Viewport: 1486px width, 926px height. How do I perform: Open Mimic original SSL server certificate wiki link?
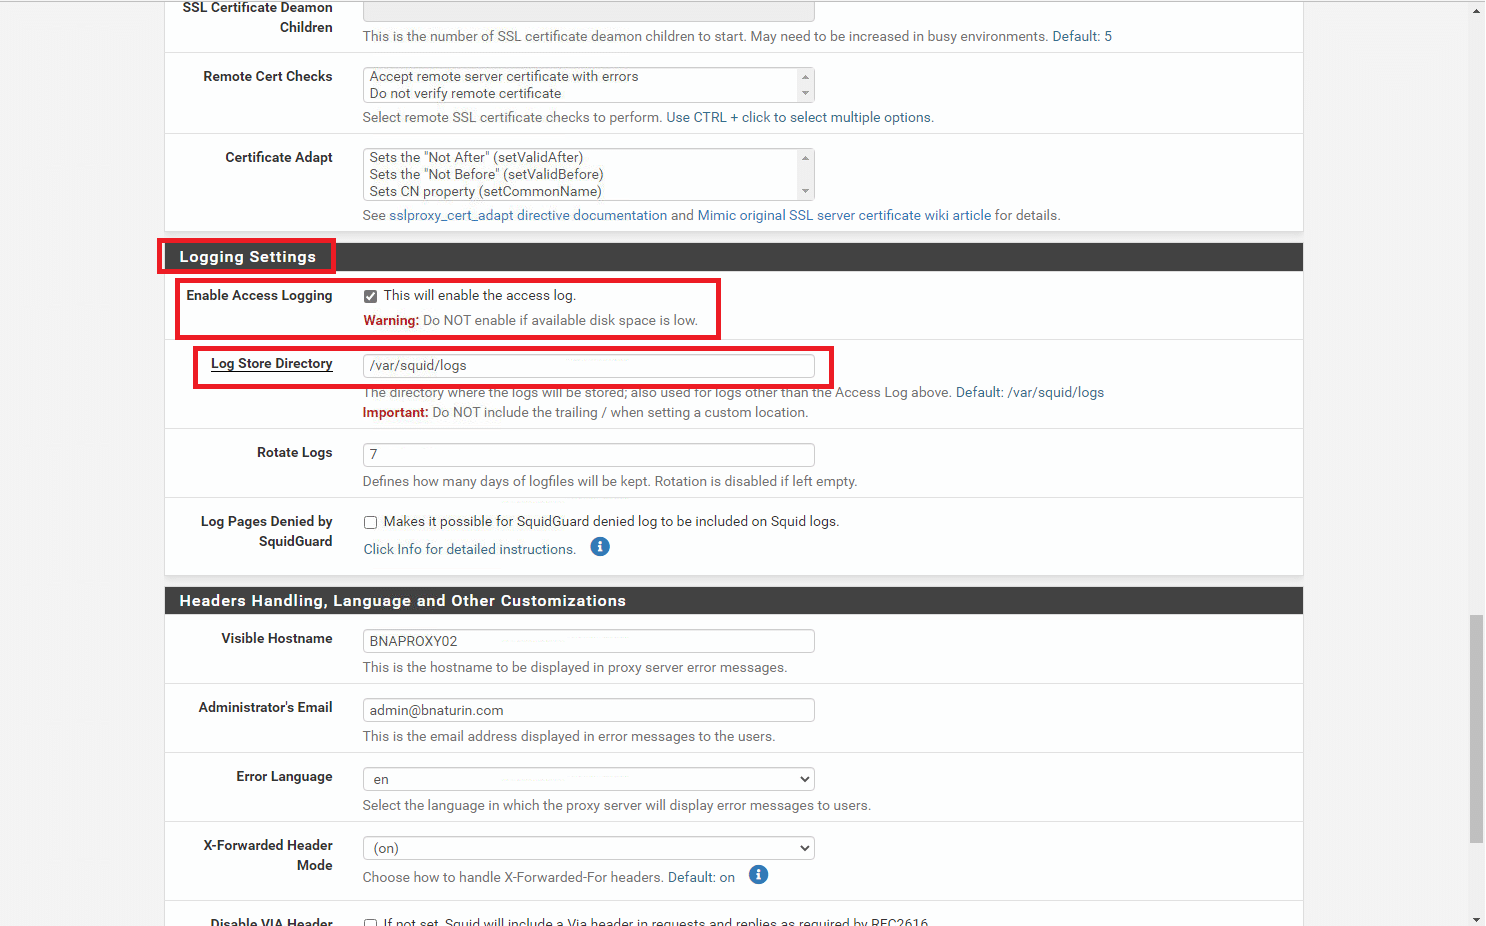(x=844, y=215)
